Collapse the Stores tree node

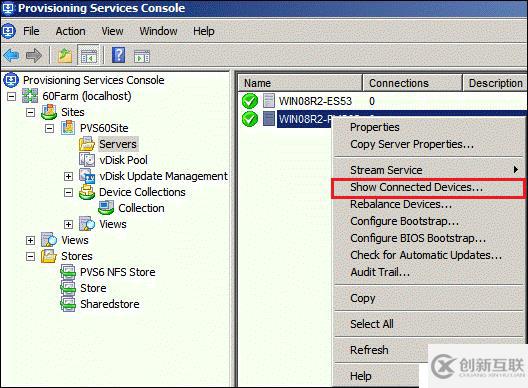30,257
